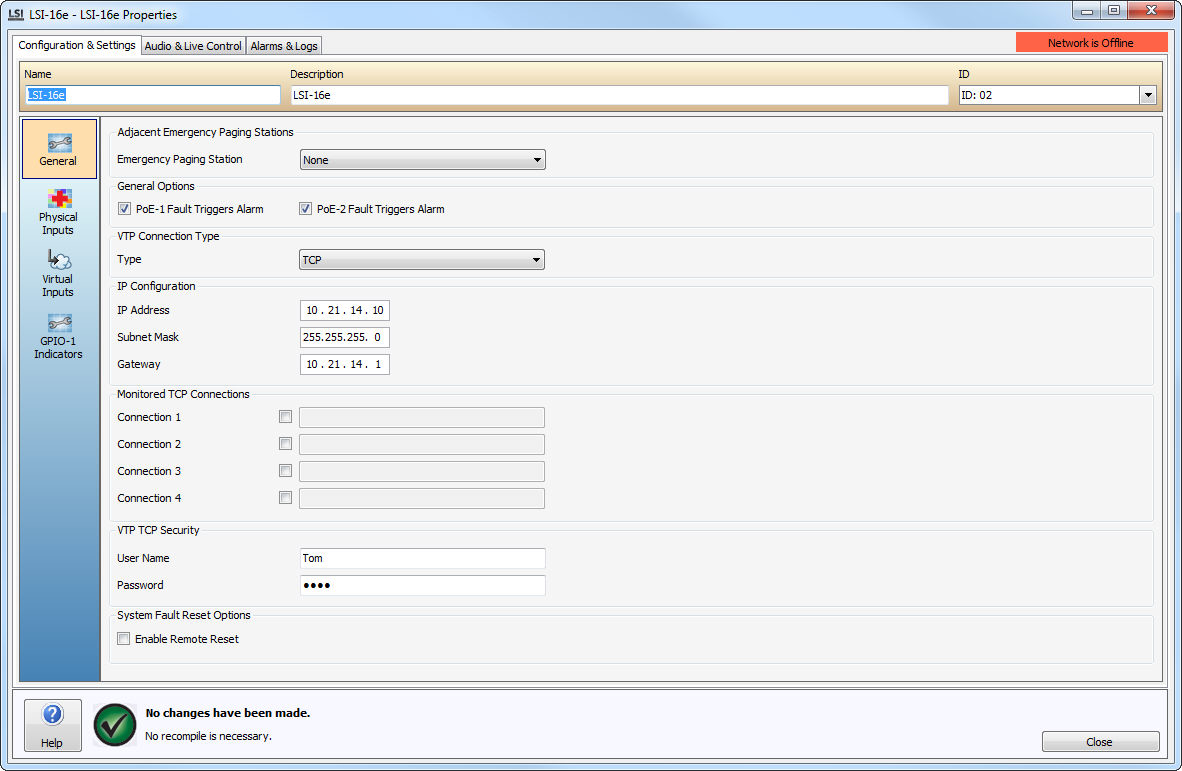Screen dimensions: 1182x771
Task: Click the Subnet Mask field
Action: tap(344, 338)
